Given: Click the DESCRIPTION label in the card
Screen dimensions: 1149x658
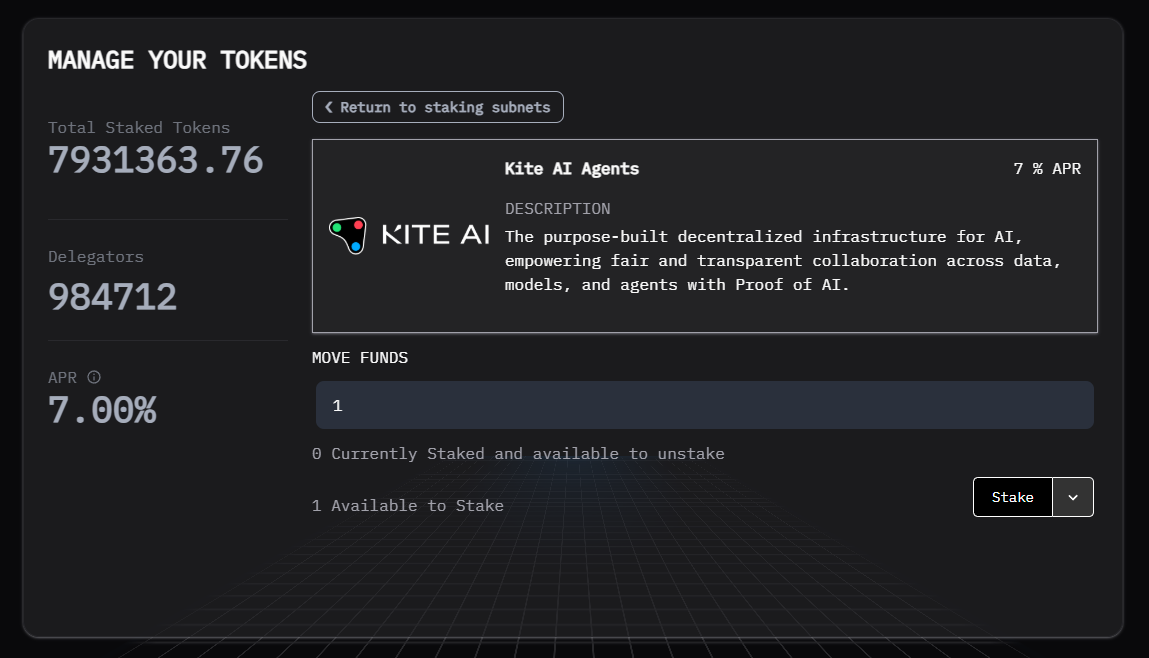Looking at the screenshot, I should pos(557,209).
